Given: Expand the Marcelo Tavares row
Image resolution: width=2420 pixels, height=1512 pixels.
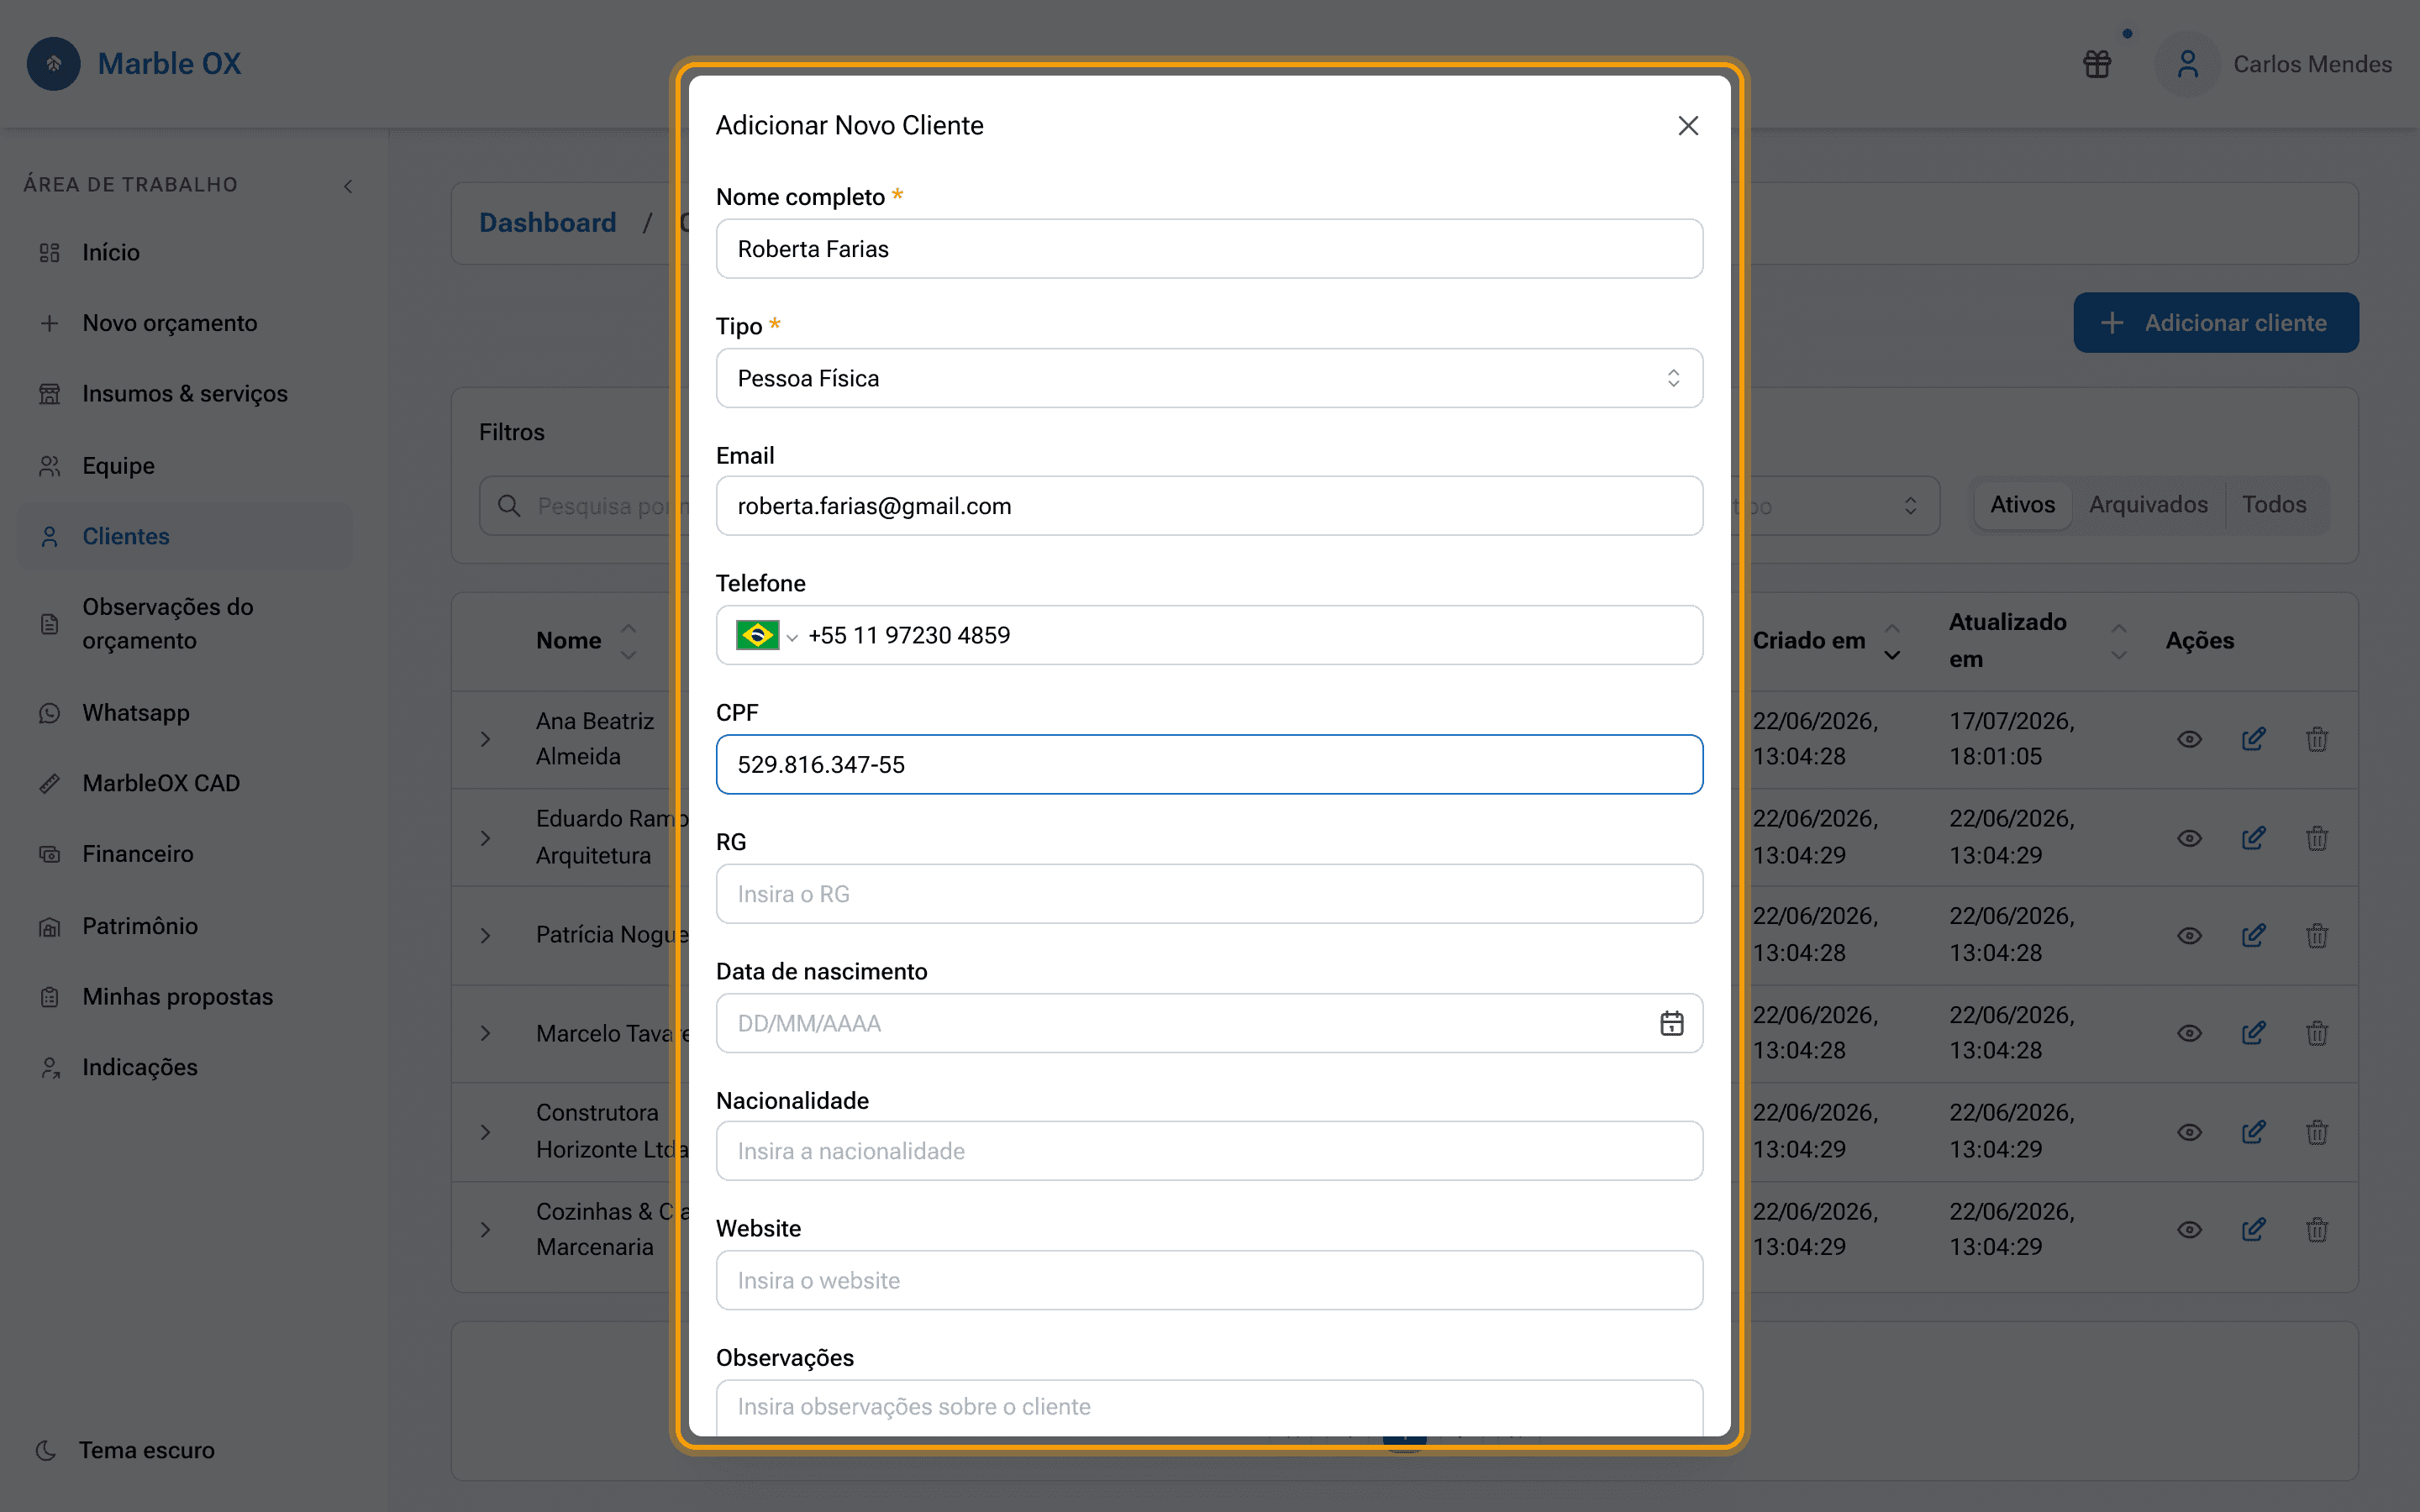Looking at the screenshot, I should click(x=485, y=1033).
